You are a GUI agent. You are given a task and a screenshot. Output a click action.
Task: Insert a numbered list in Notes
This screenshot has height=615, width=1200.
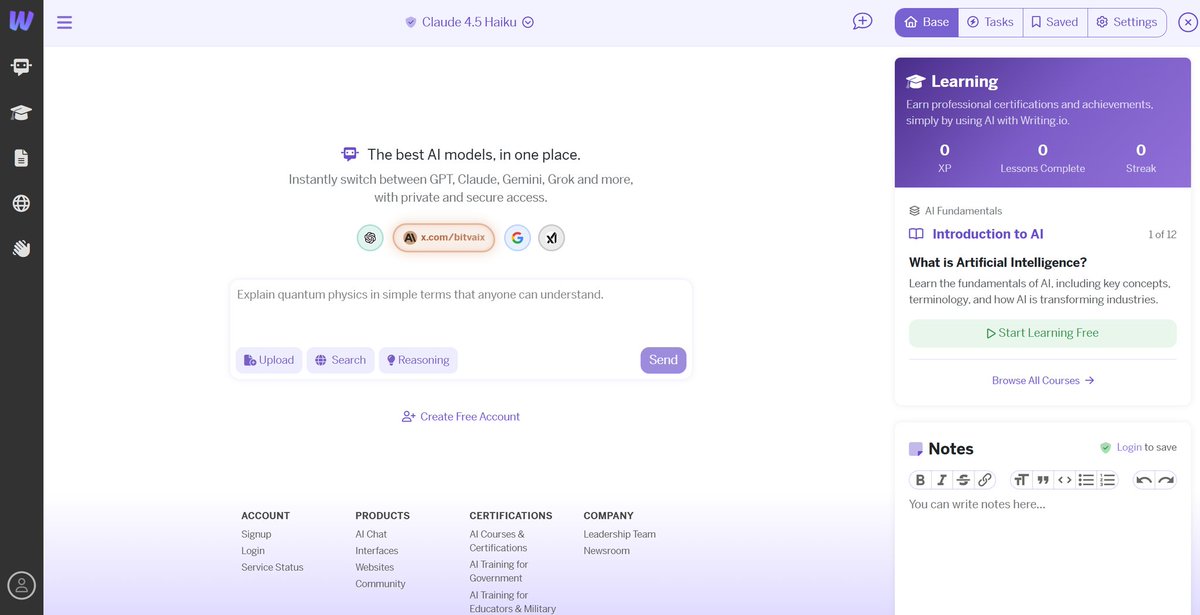pyautogui.click(x=1107, y=480)
